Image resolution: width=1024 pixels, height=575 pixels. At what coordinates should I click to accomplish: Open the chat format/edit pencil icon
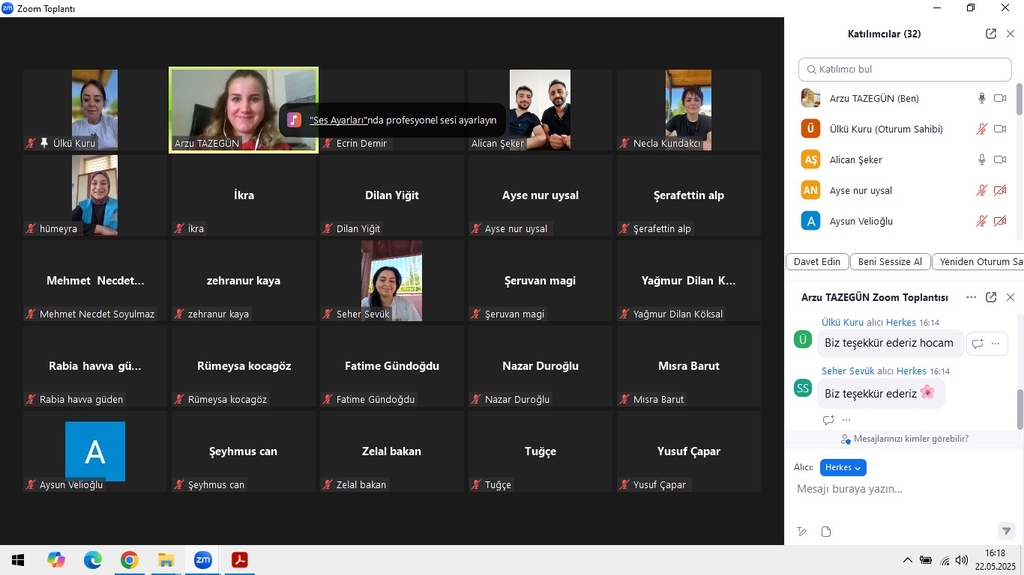801,531
